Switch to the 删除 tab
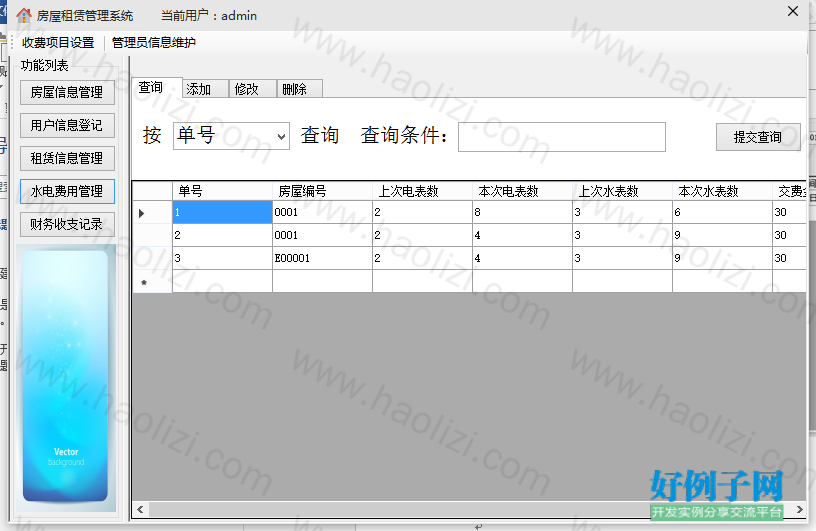 300,89
